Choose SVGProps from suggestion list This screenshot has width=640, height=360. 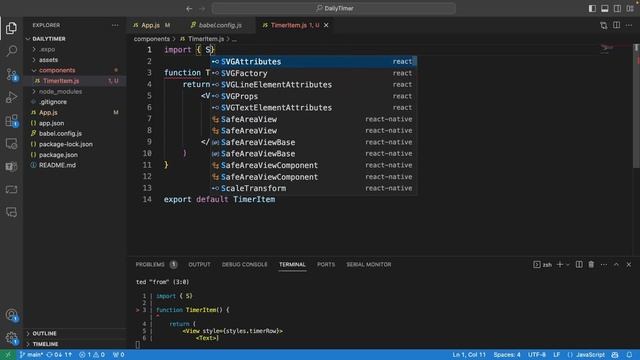point(313,96)
